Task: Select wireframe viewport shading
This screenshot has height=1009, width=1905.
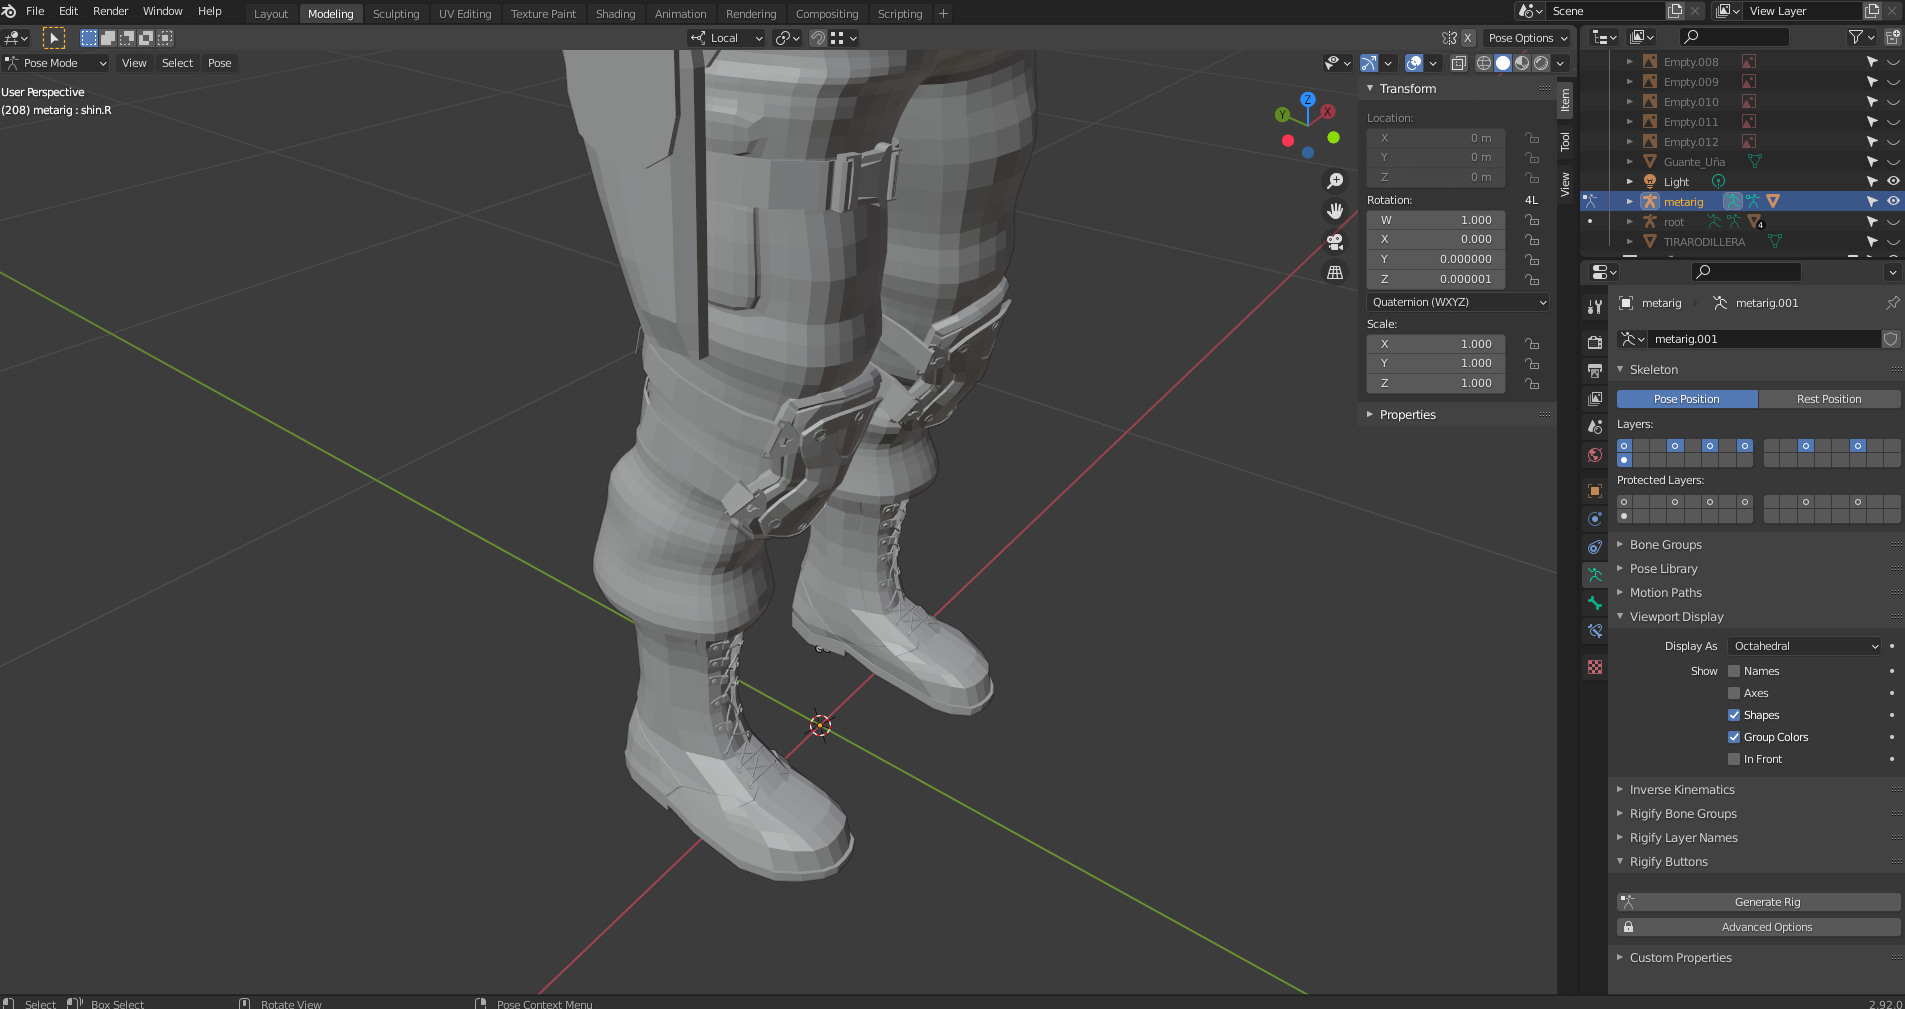Action: (1484, 63)
